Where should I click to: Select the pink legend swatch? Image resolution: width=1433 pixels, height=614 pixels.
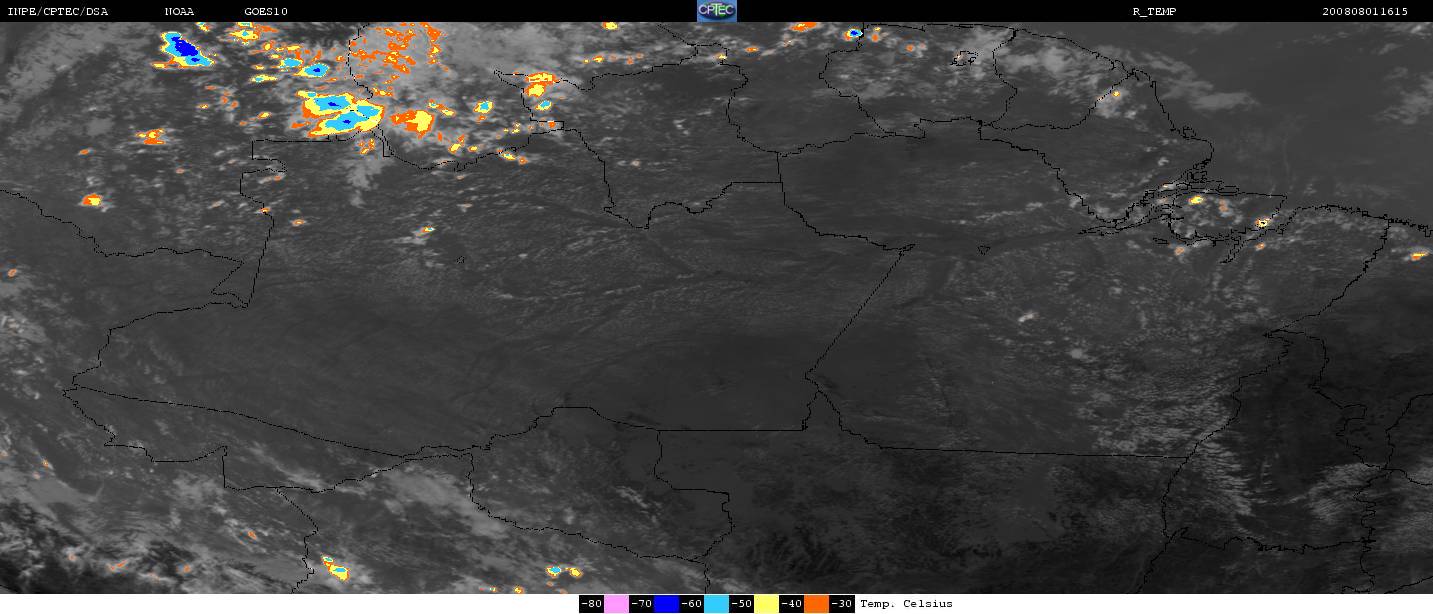click(x=616, y=604)
